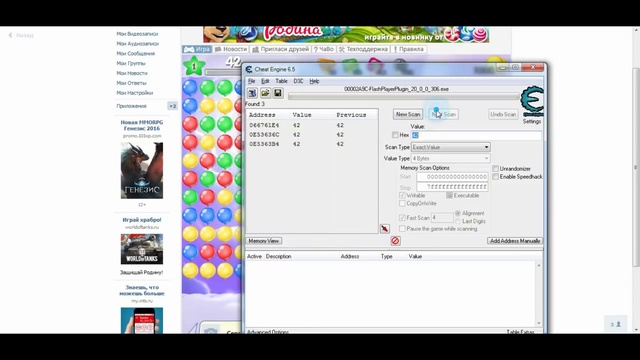This screenshot has width=640, height=360.
Task: Click the address table vertical scrollbar
Action: click(x=539, y=294)
